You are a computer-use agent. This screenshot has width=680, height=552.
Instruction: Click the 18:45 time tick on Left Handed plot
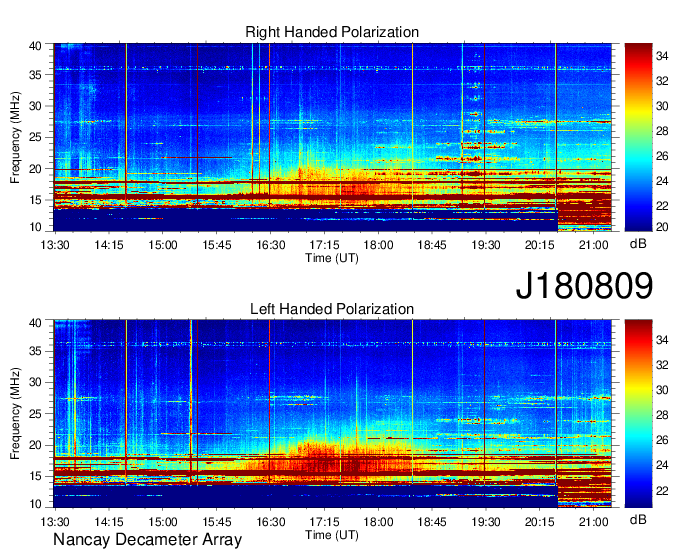tap(432, 522)
